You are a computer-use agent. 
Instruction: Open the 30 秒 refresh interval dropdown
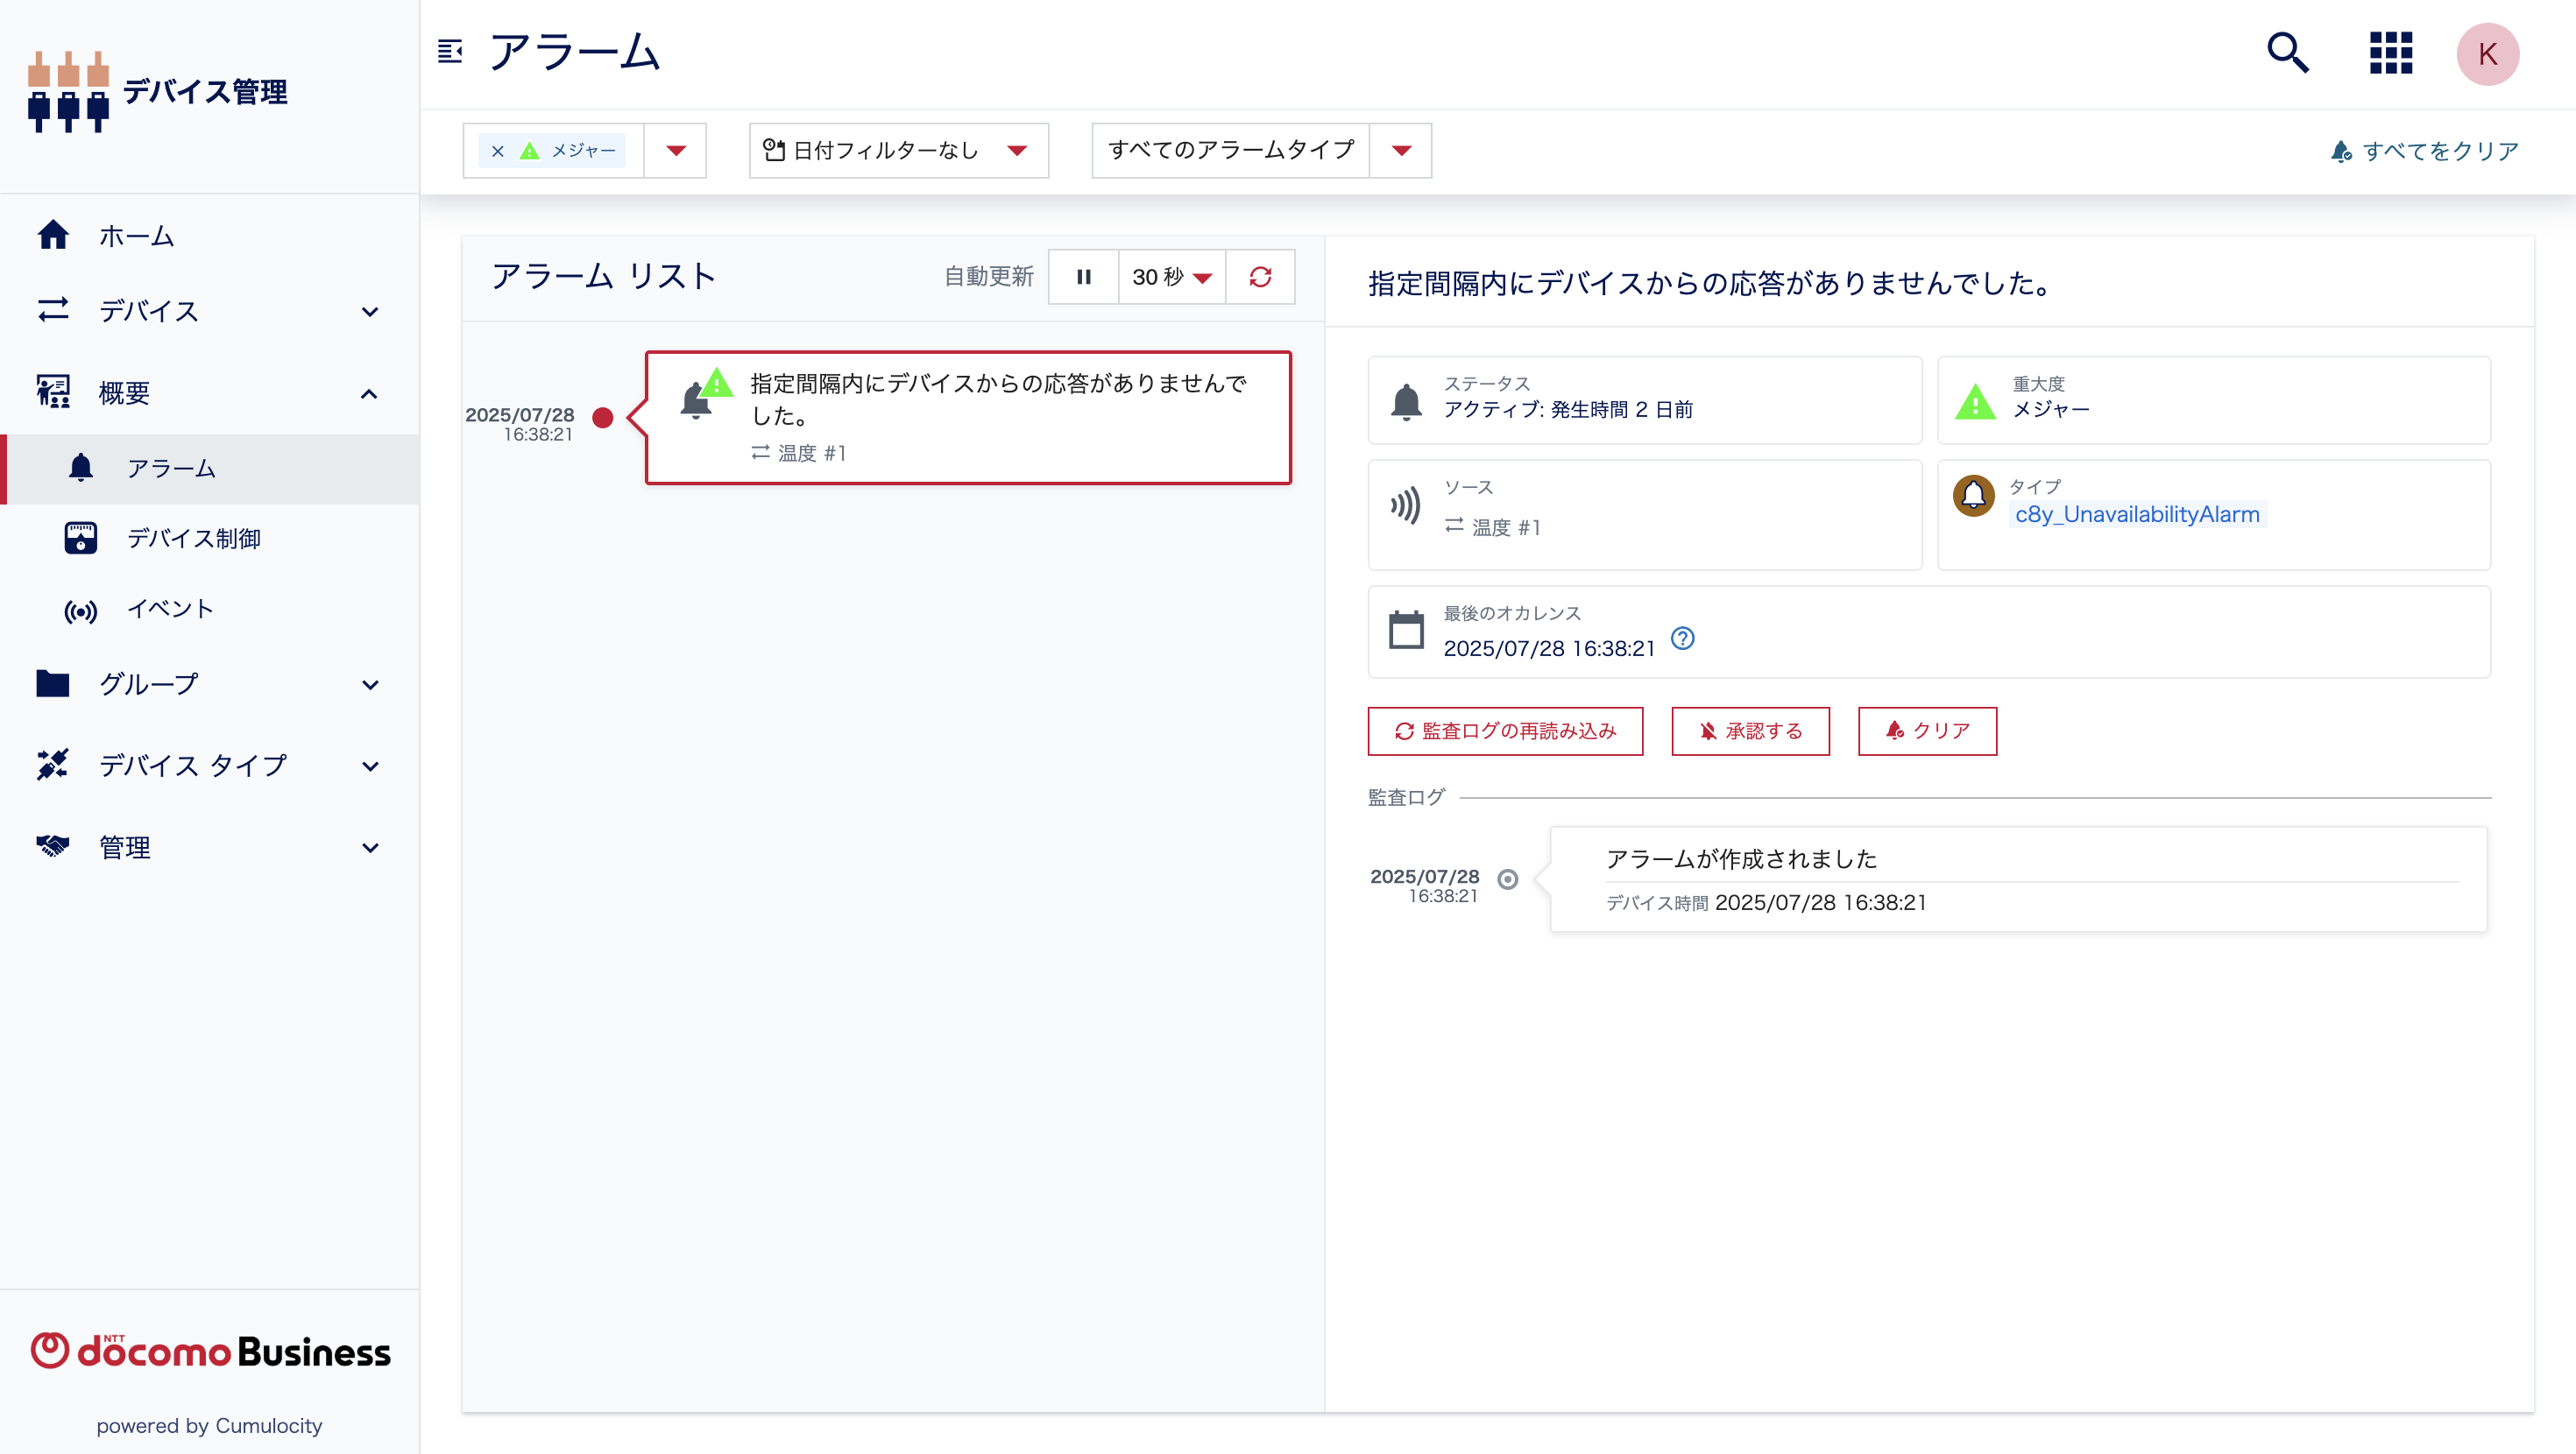click(x=1171, y=276)
